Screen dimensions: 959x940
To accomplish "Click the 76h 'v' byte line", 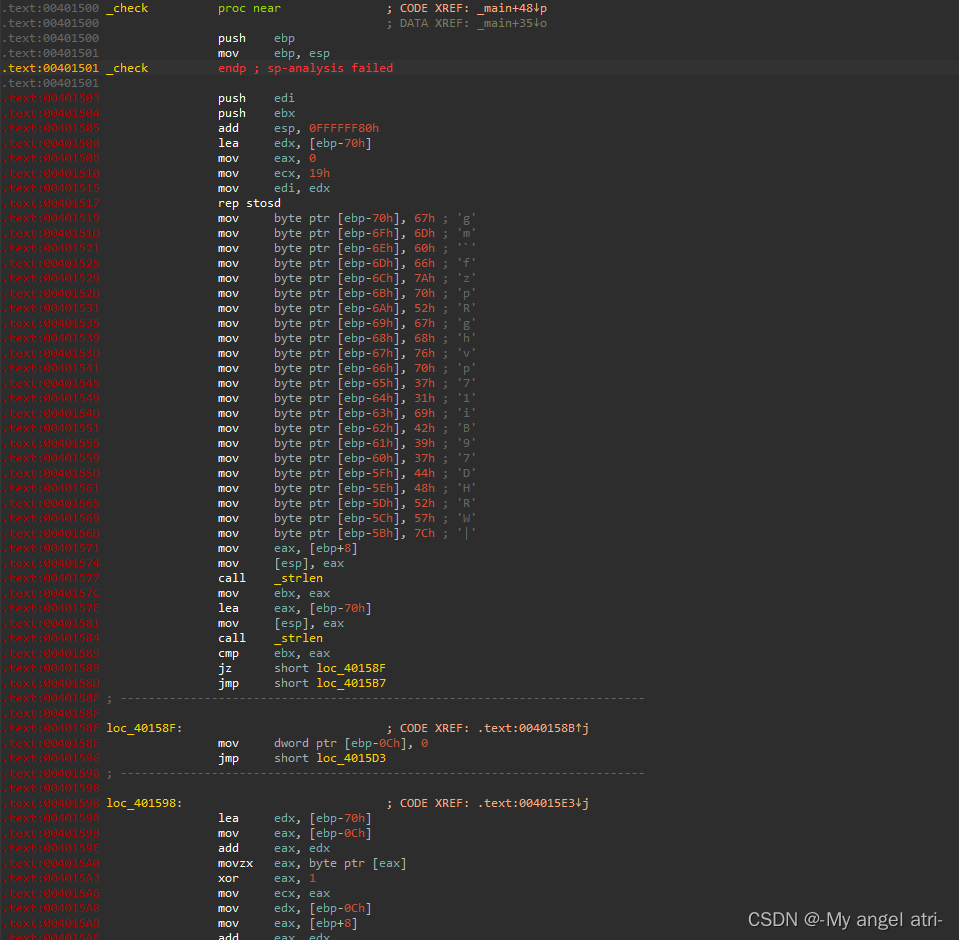I will tap(347, 353).
